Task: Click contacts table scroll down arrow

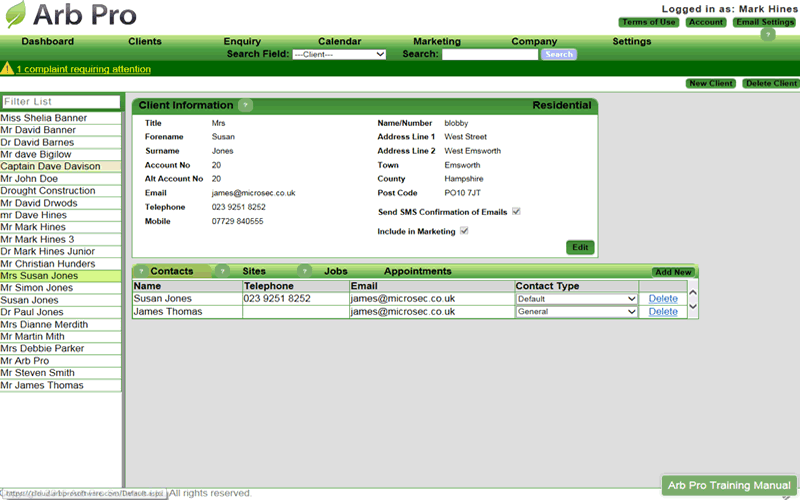Action: pos(693,306)
